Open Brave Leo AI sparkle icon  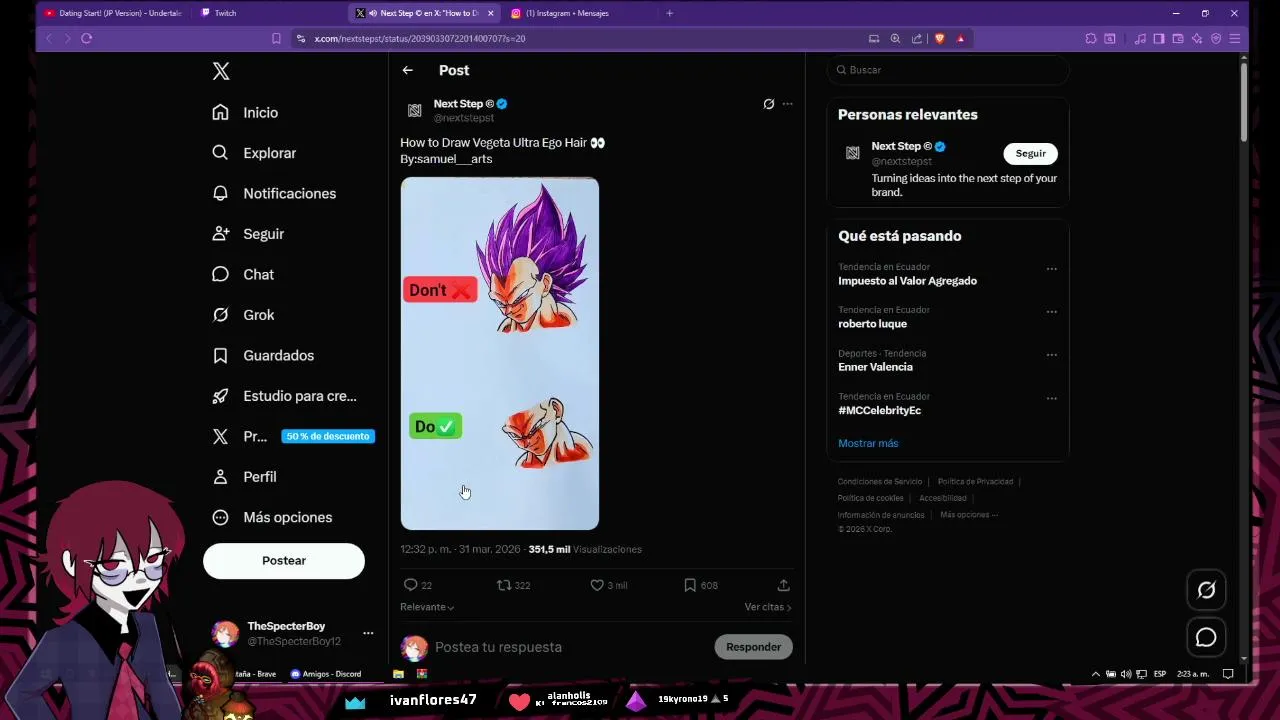click(1197, 38)
